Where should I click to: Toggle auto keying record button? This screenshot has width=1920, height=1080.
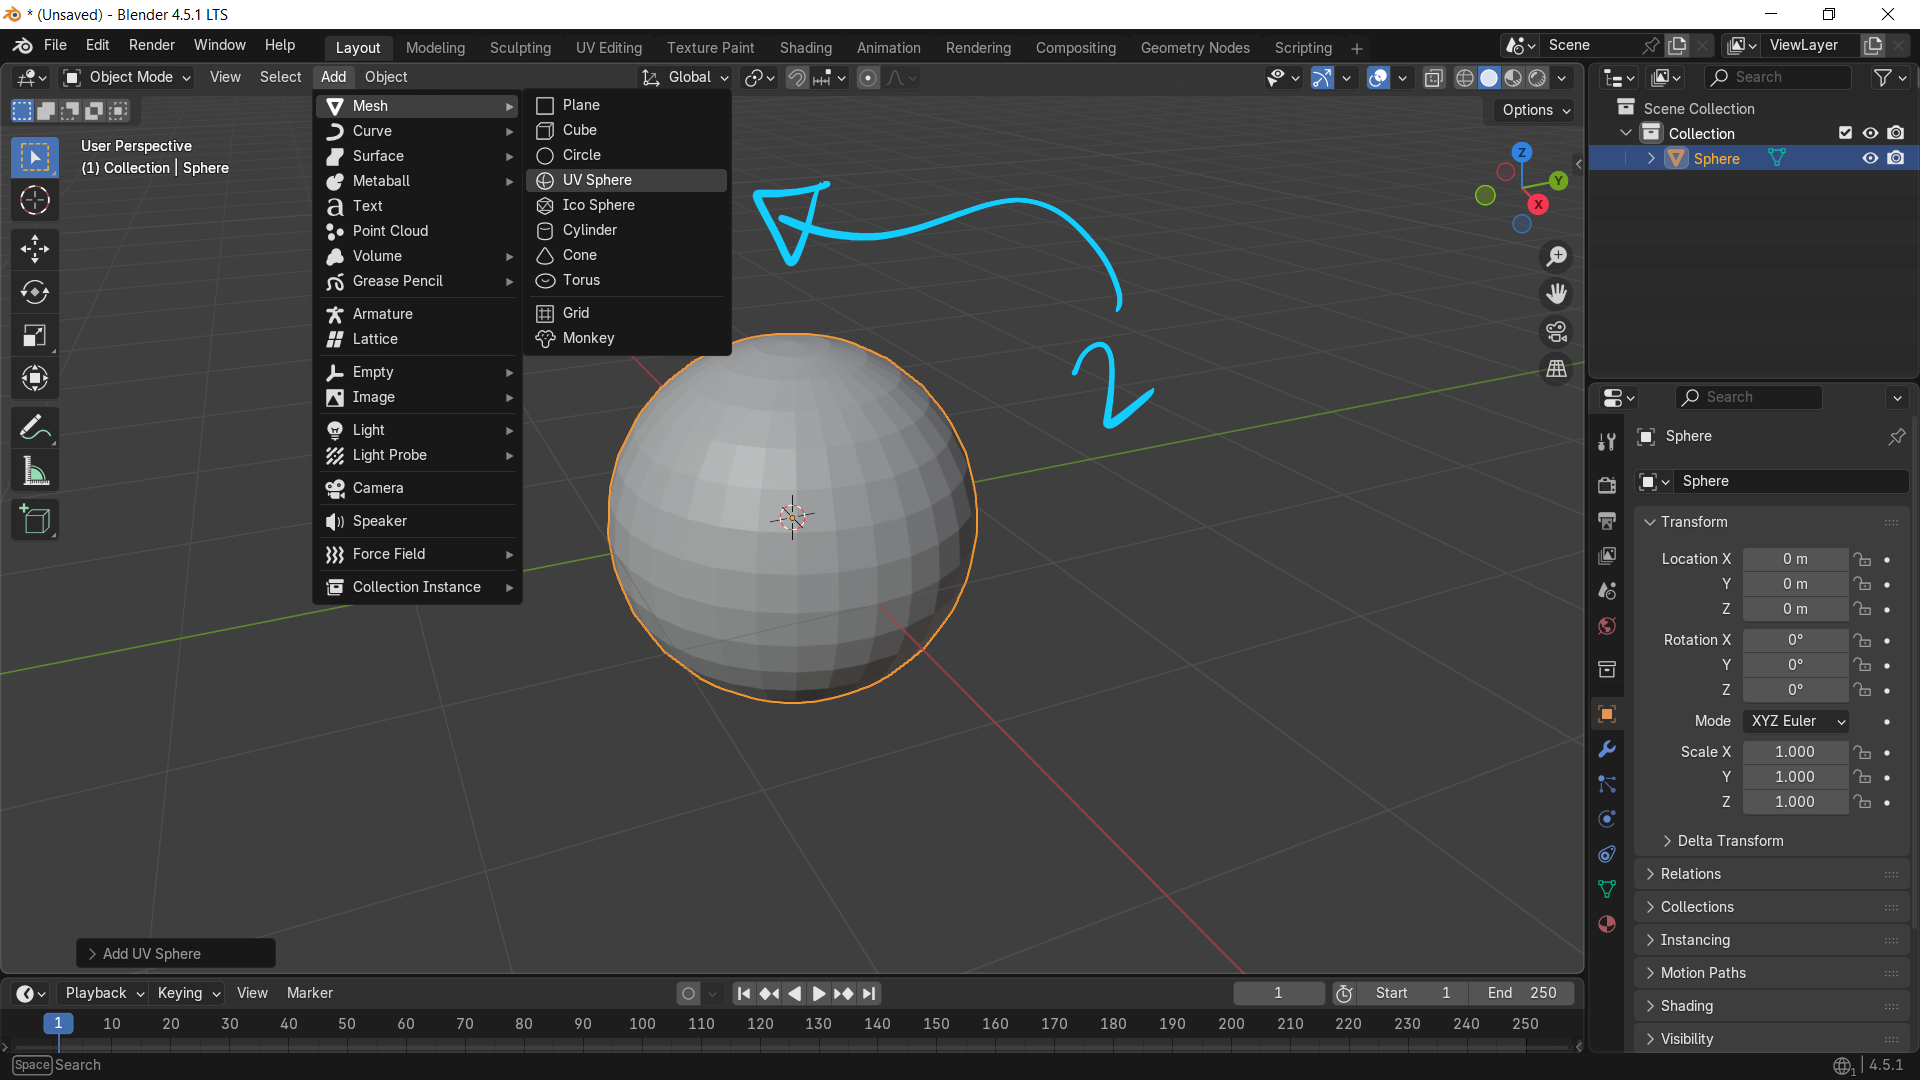(x=688, y=993)
